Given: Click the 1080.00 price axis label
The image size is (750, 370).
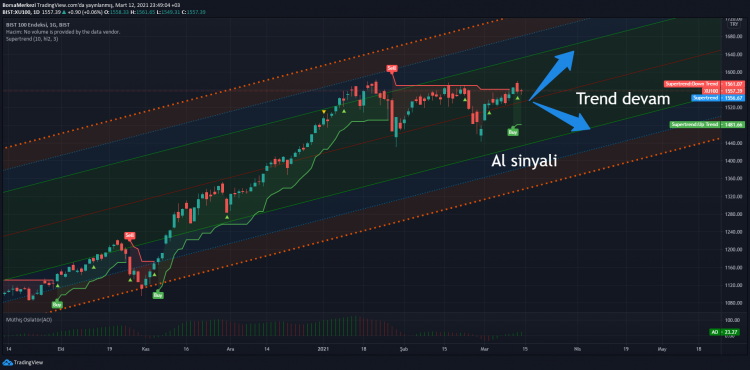Looking at the screenshot, I should (733, 303).
